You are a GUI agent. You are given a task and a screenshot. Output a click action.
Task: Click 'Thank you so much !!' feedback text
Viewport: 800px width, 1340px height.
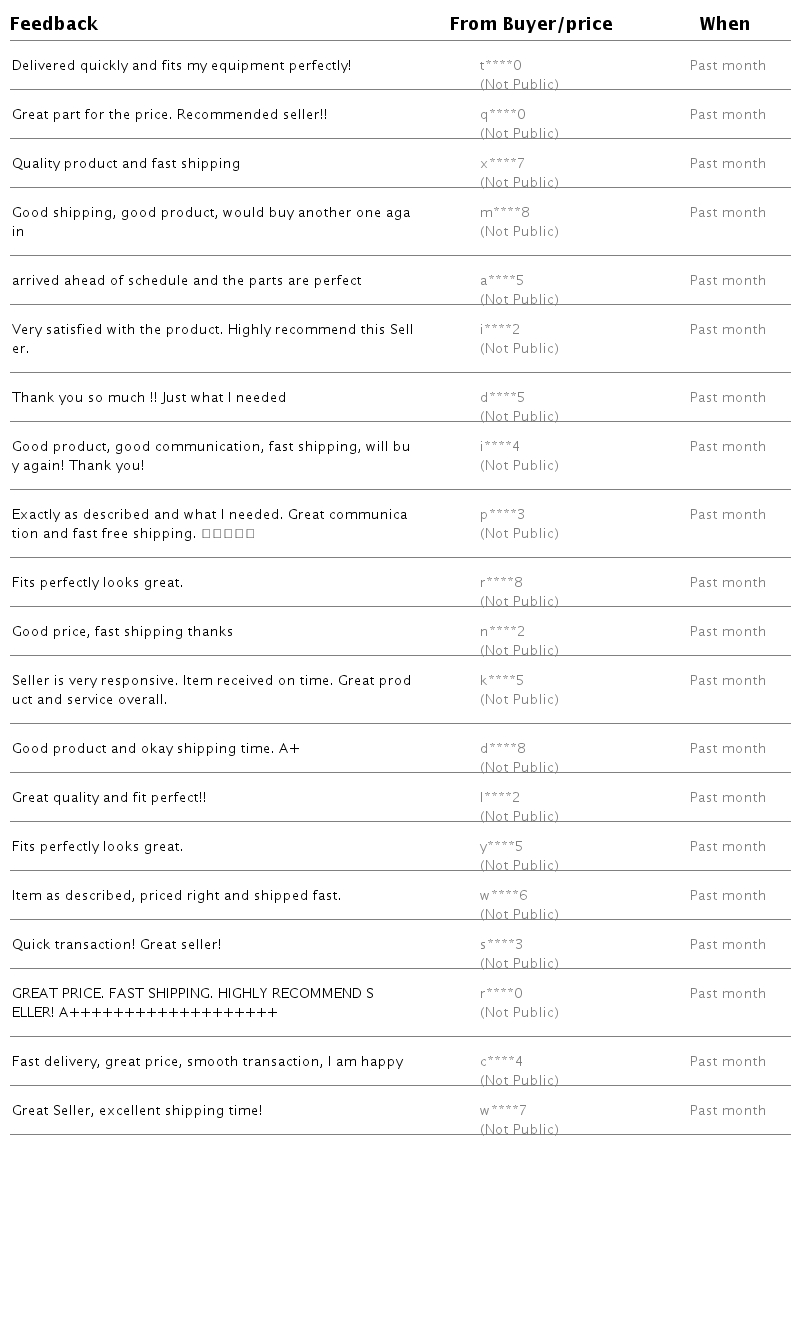tap(149, 398)
